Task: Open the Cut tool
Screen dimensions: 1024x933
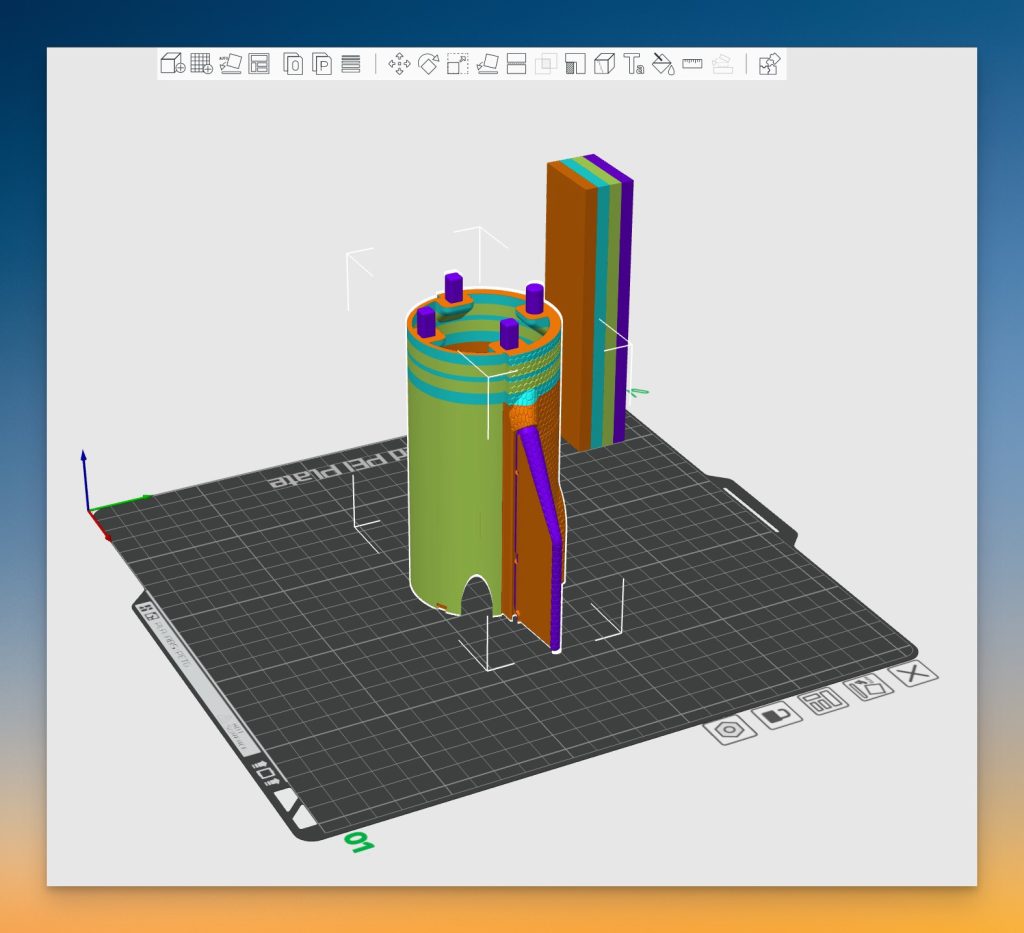Action: tap(516, 64)
